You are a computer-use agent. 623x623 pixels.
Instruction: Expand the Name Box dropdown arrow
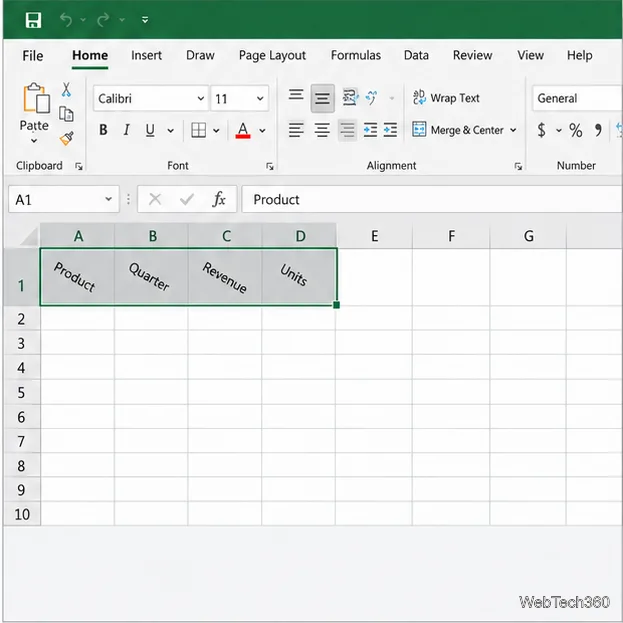108,199
